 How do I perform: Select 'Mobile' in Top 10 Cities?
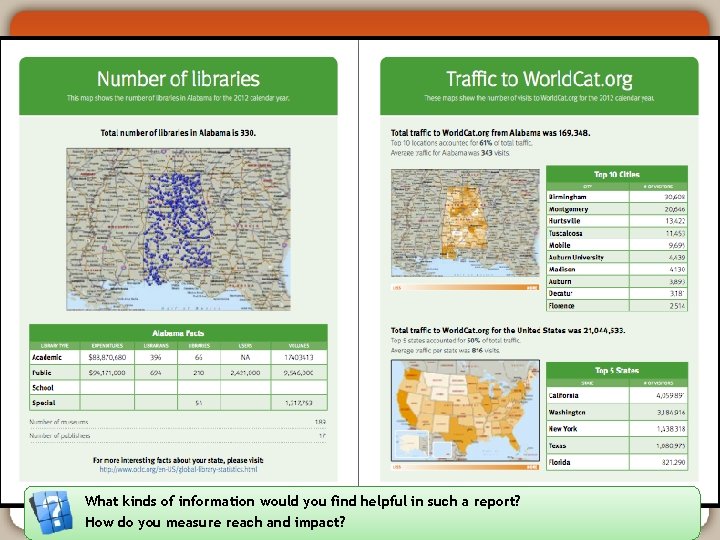[559, 245]
